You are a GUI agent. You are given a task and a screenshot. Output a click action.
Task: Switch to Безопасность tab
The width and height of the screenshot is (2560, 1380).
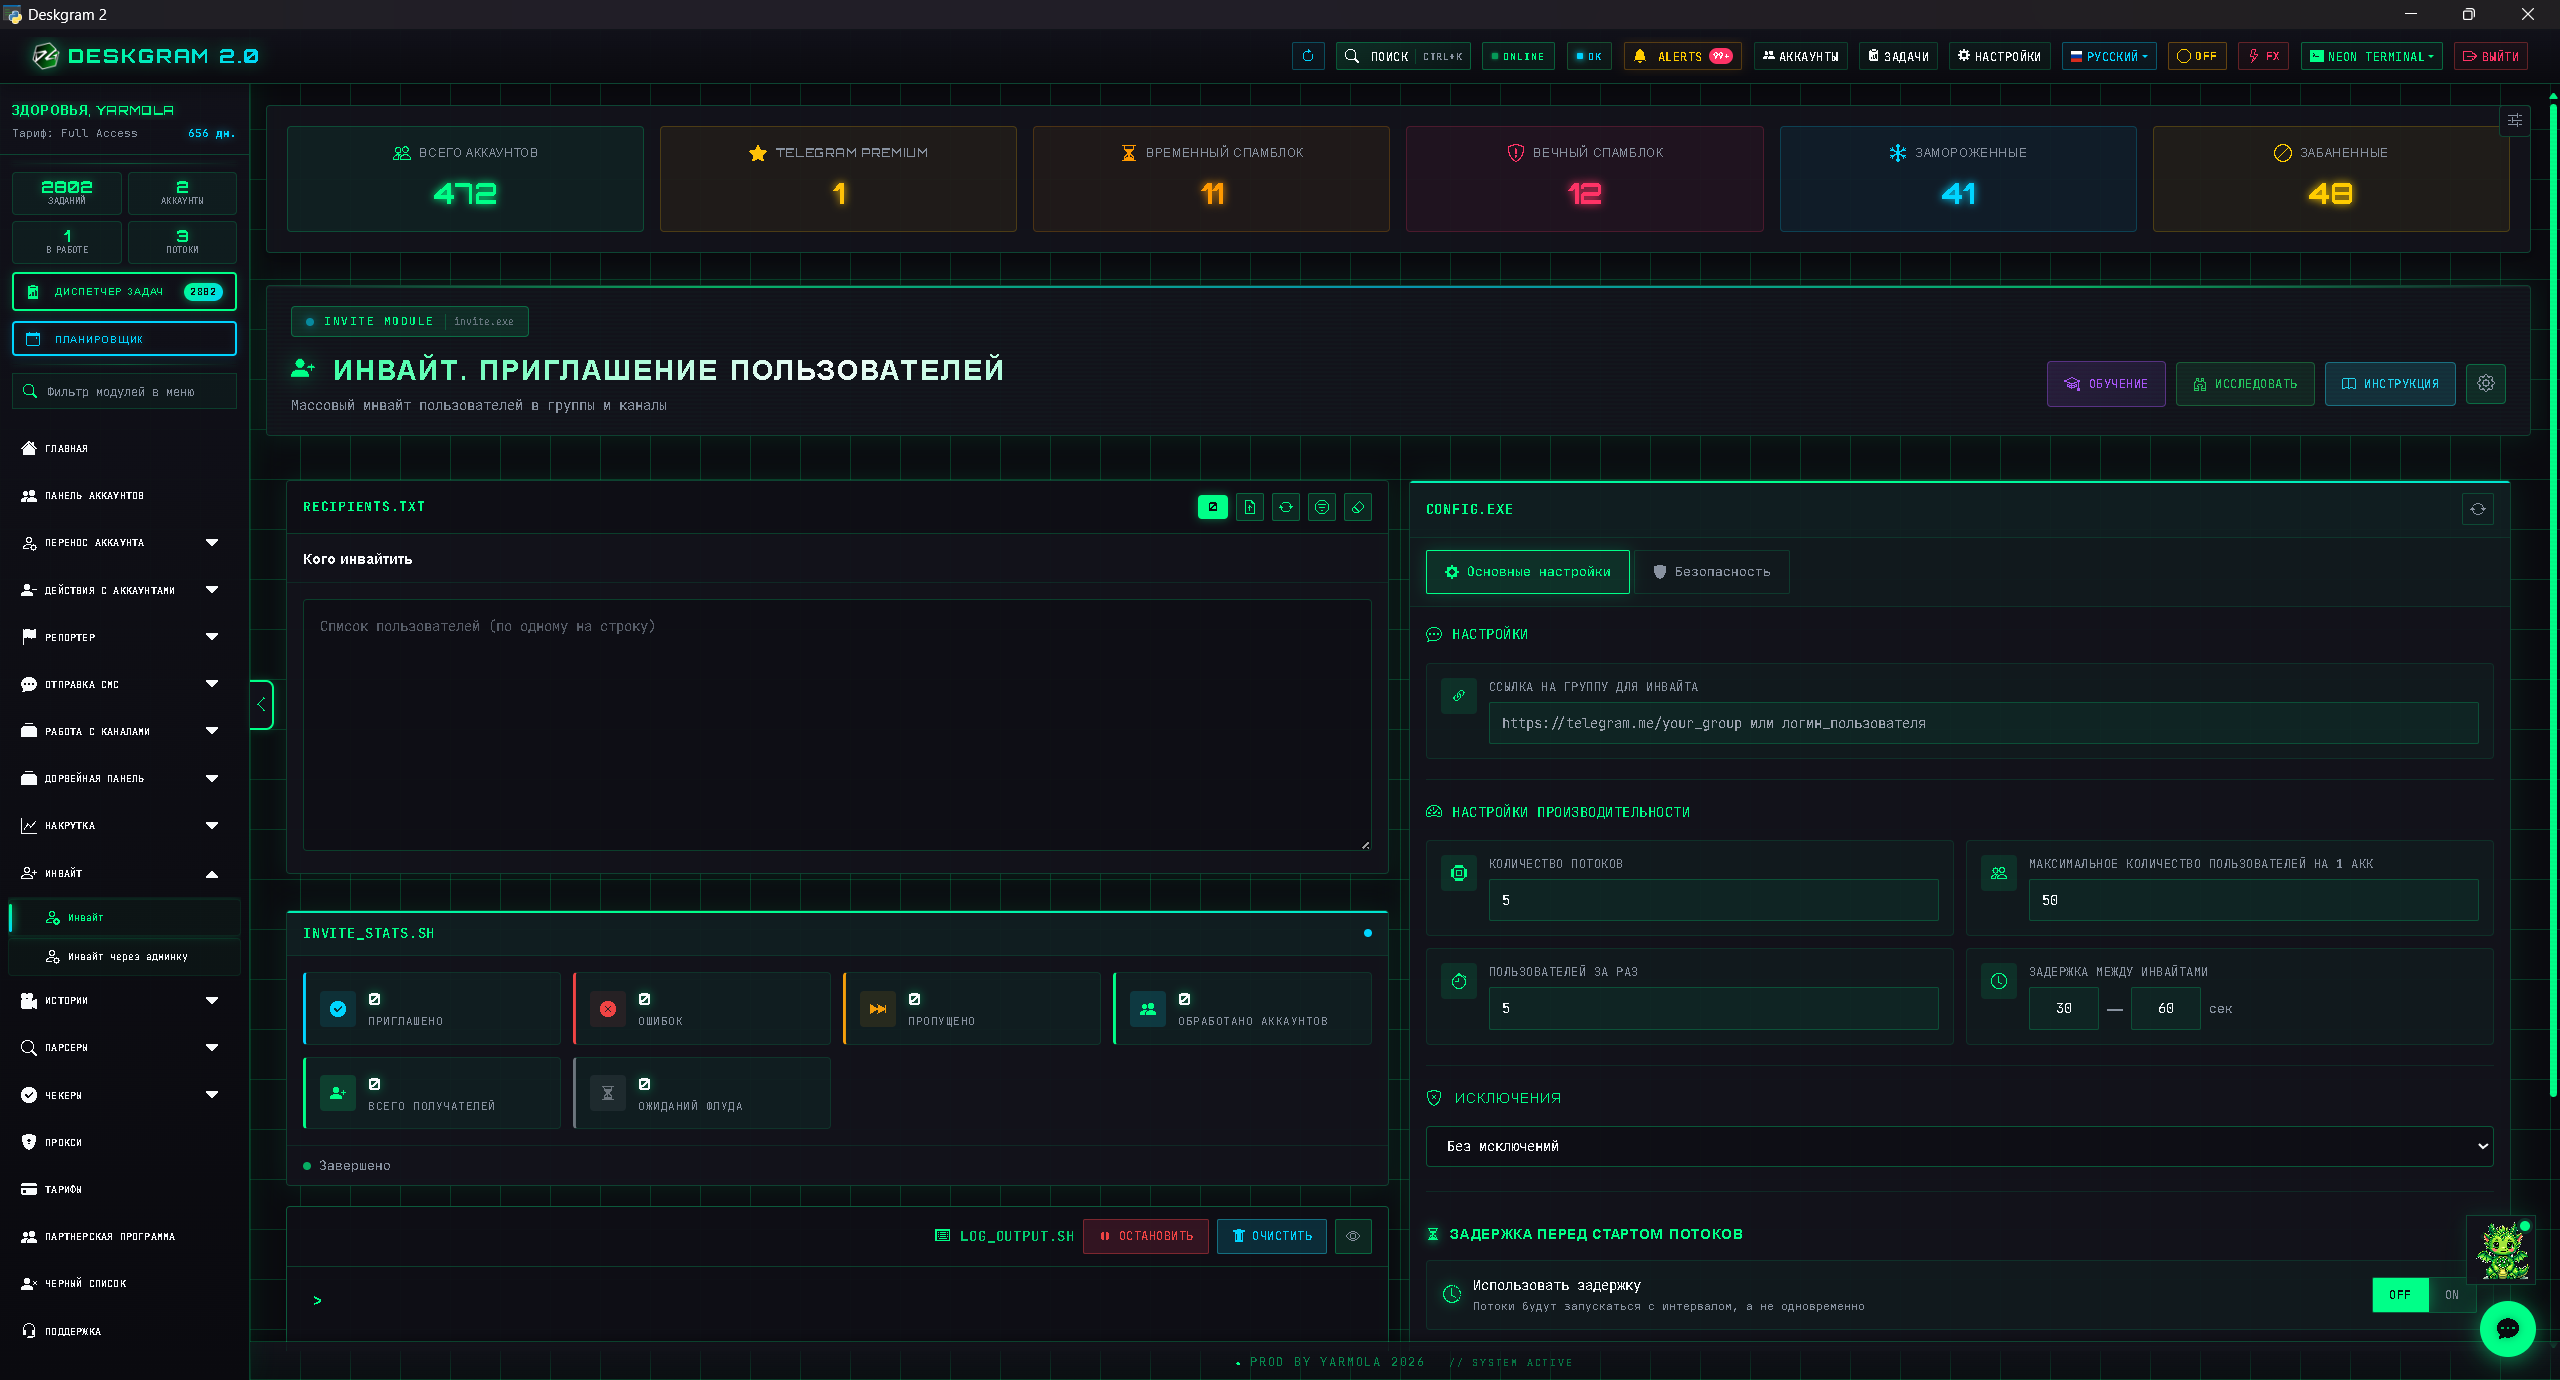(1712, 572)
